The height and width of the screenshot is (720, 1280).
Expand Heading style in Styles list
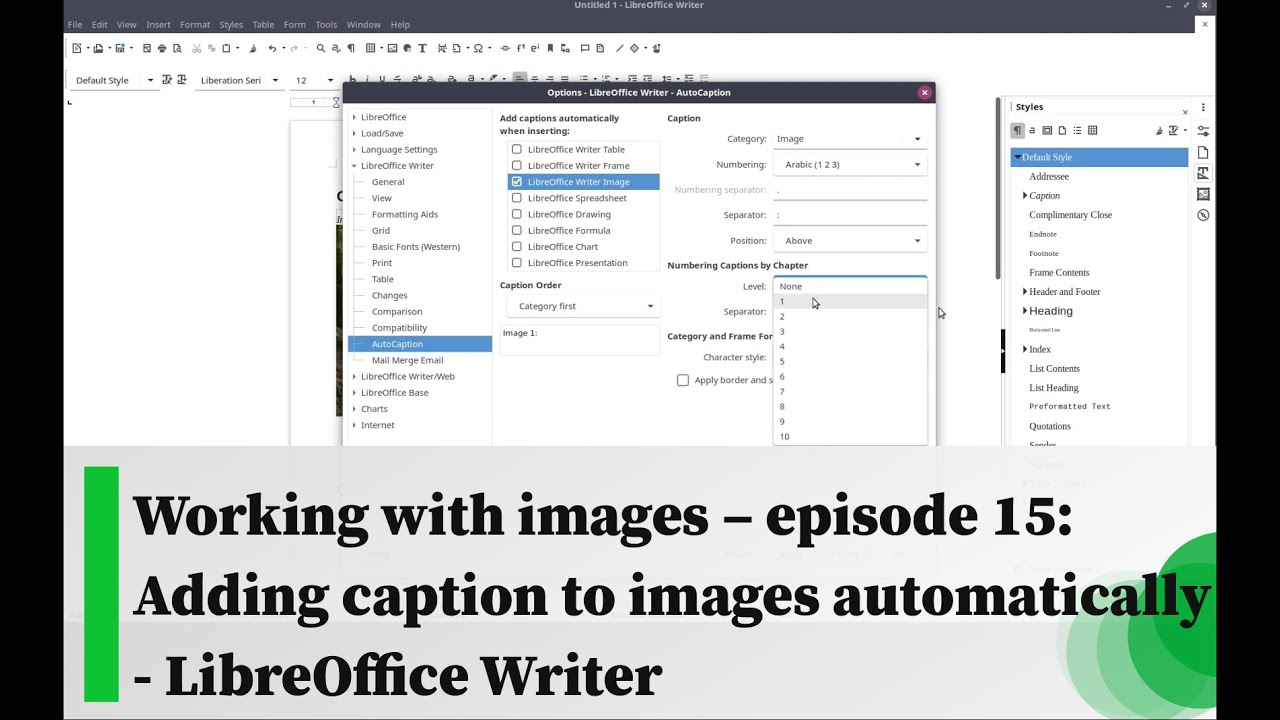tap(1025, 311)
